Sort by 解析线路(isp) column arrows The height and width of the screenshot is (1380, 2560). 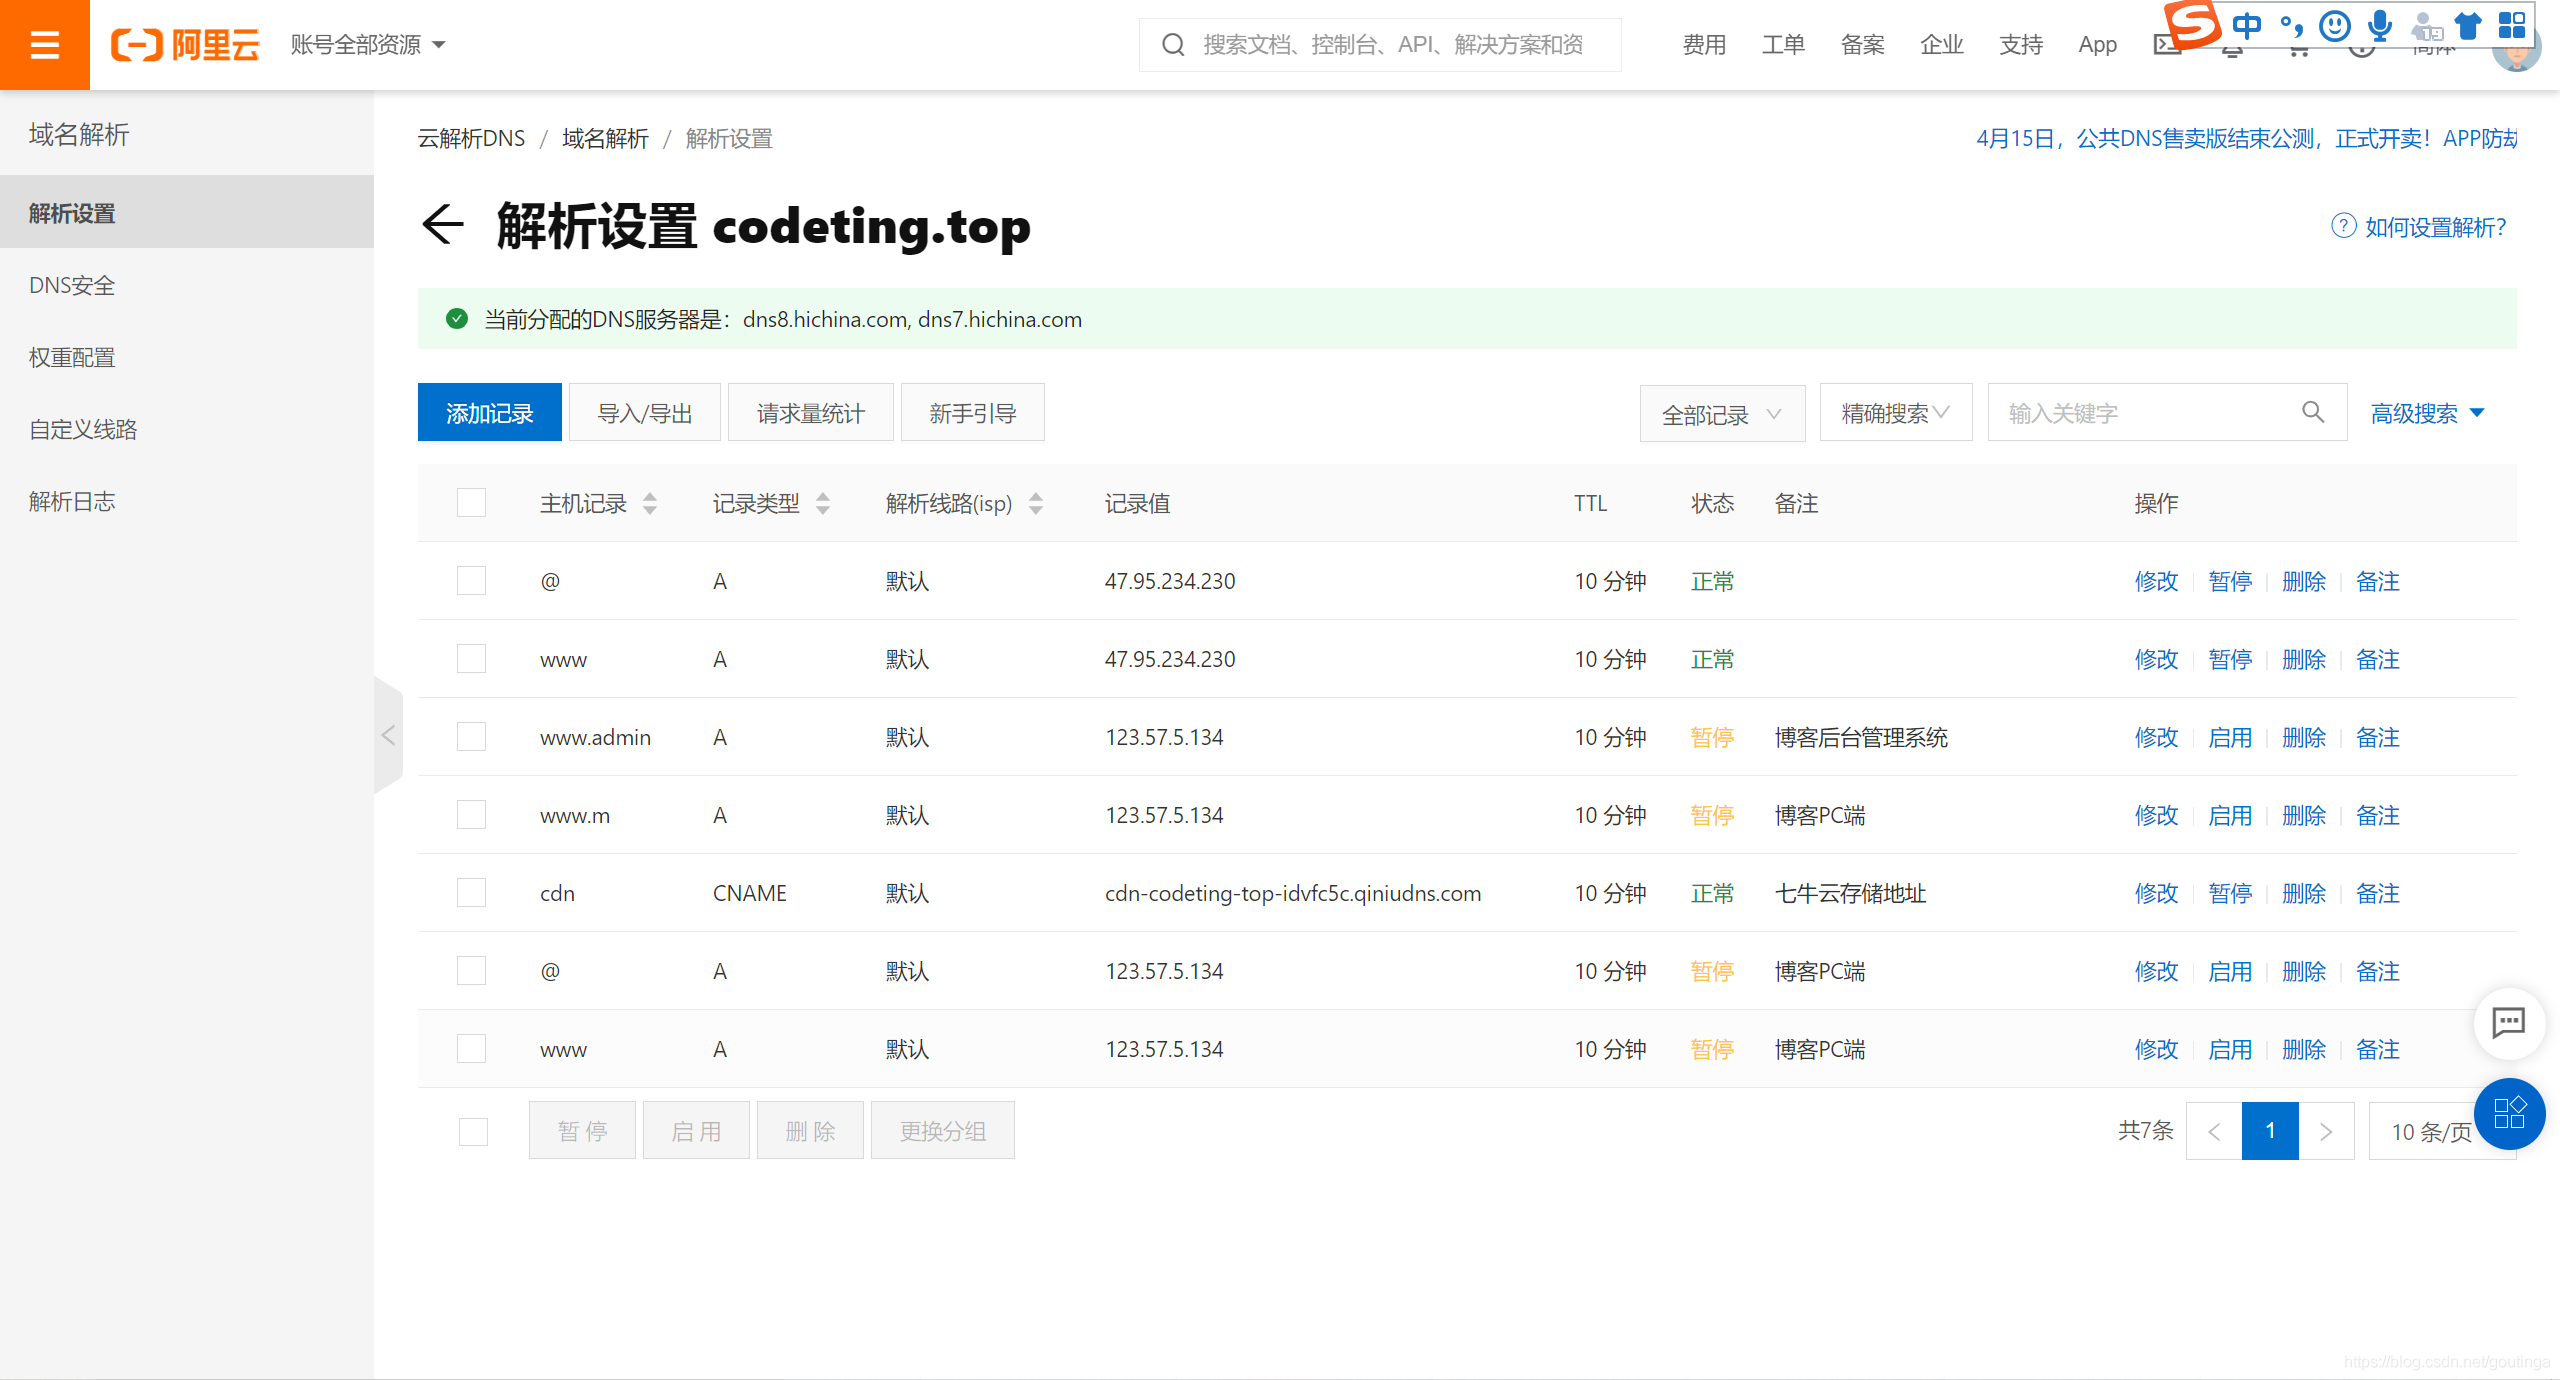1036,503
